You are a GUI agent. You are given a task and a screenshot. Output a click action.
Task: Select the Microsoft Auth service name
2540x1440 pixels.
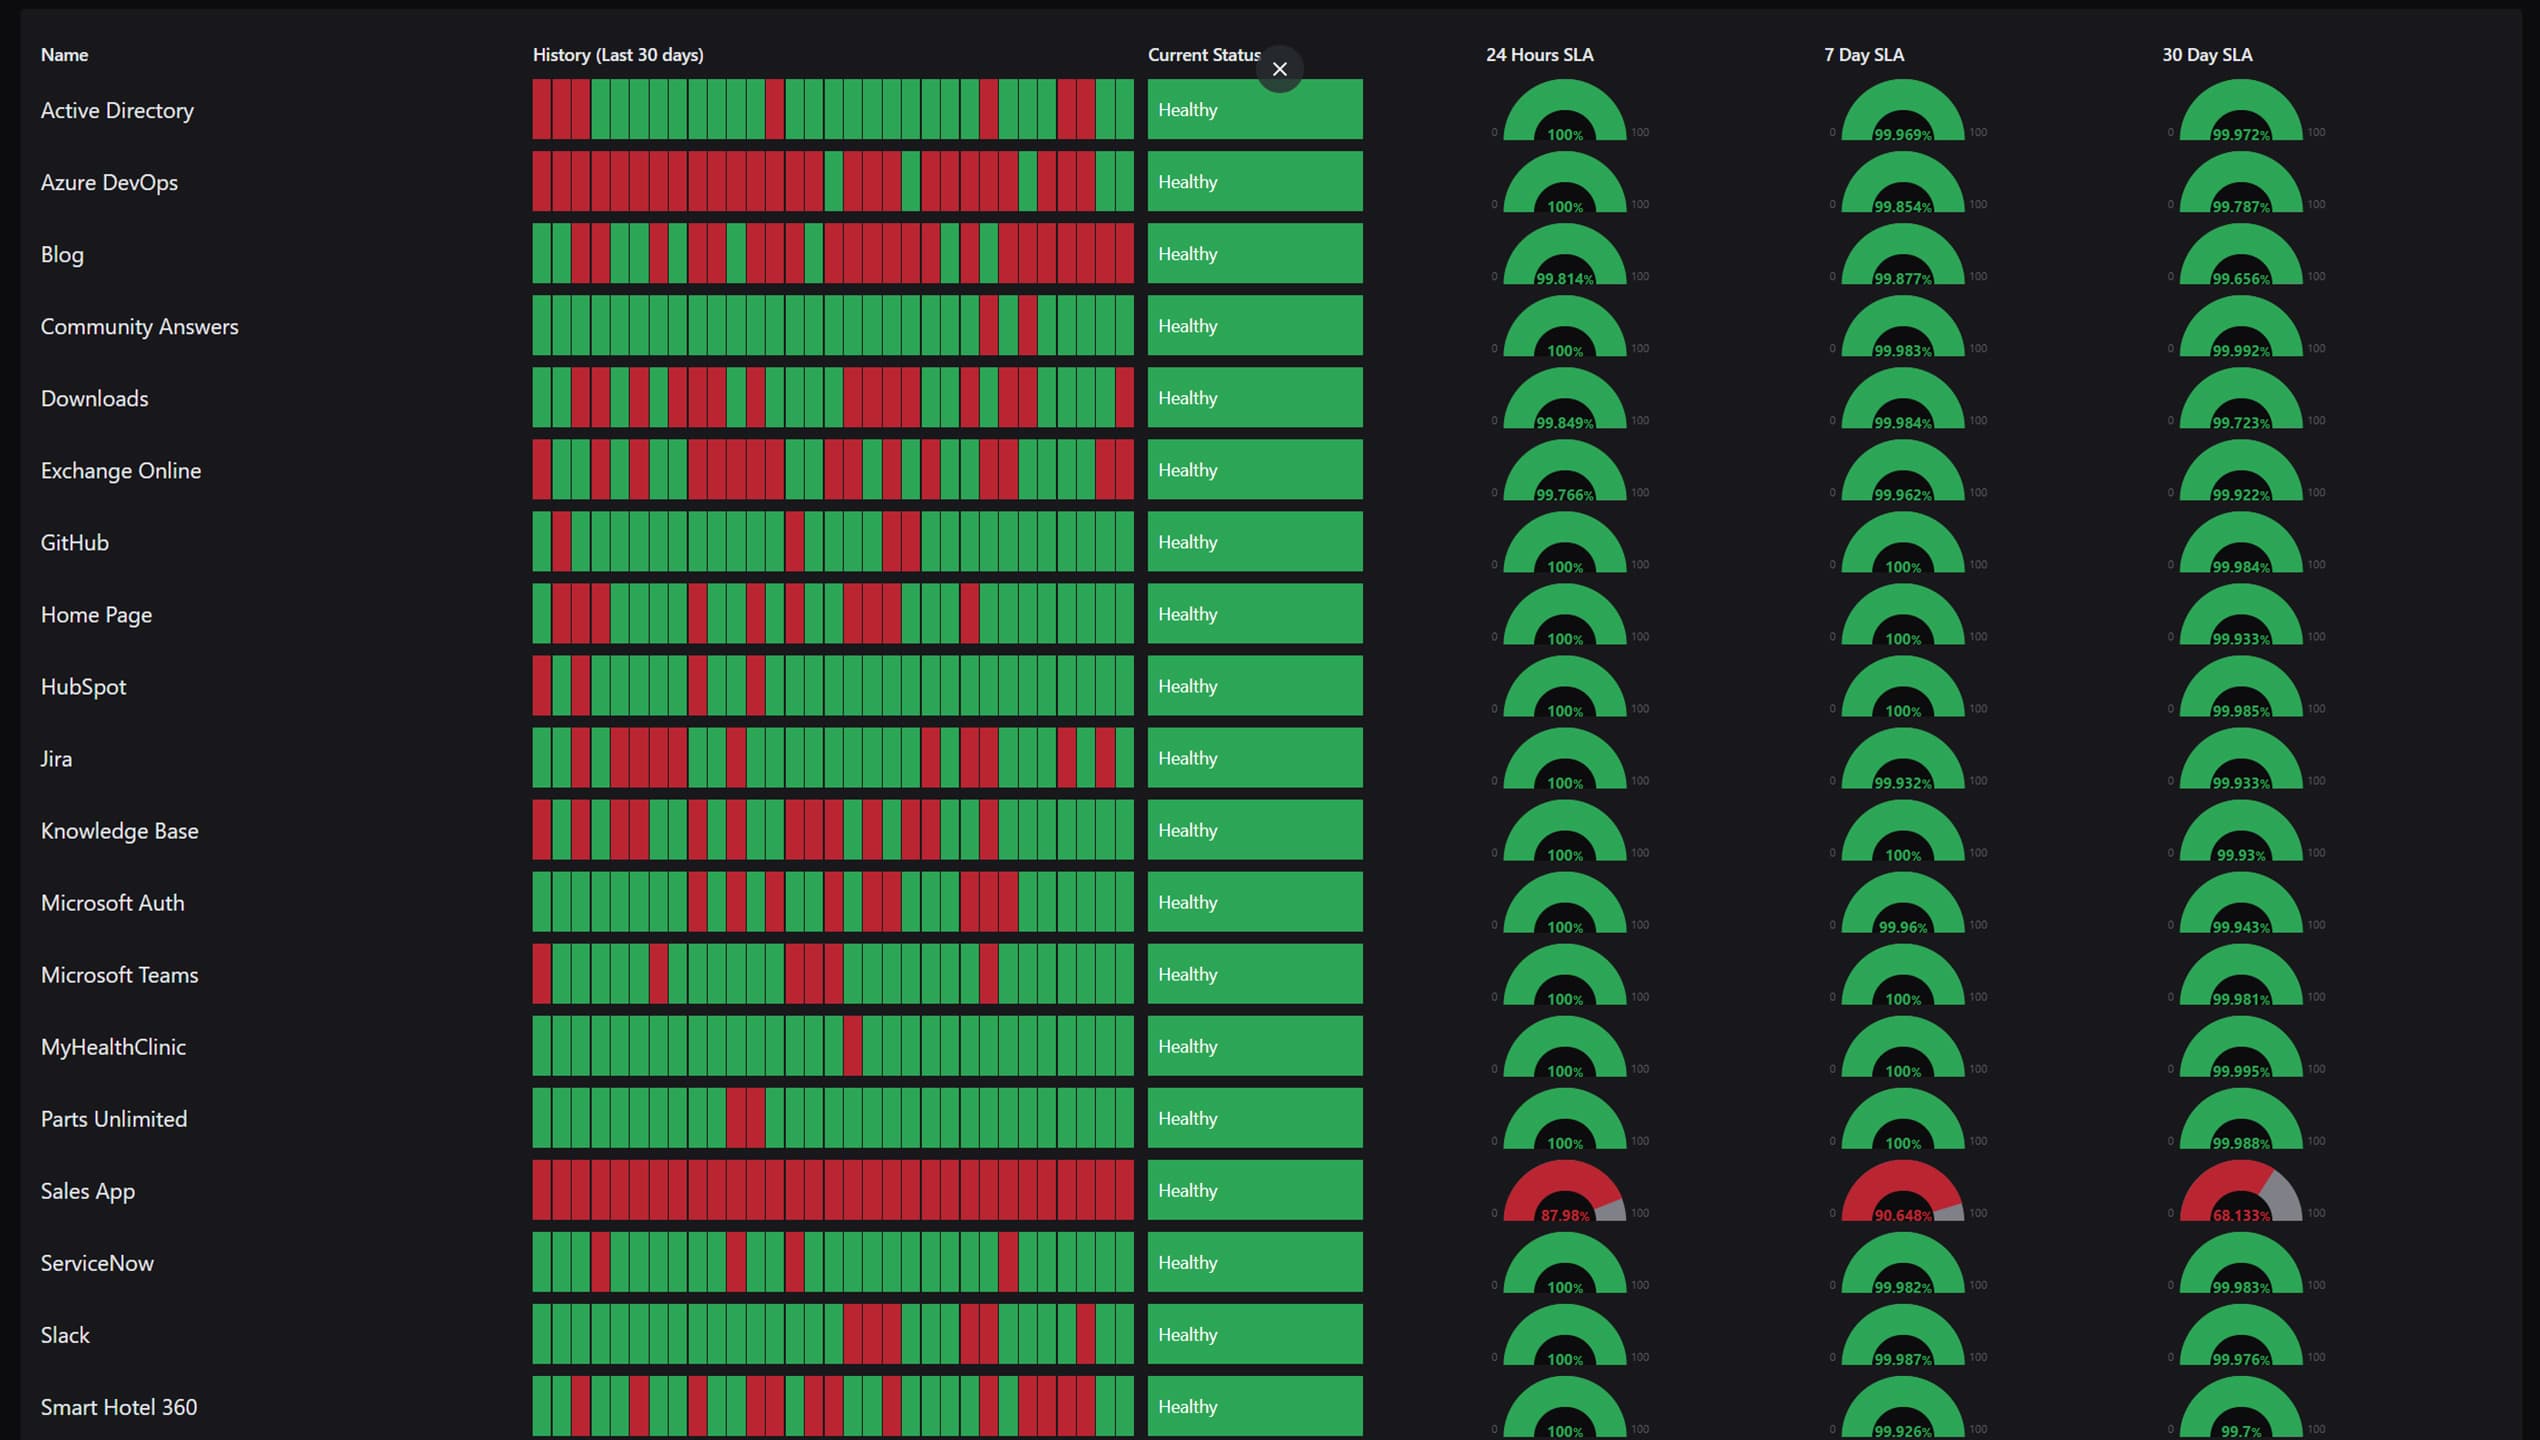point(112,902)
